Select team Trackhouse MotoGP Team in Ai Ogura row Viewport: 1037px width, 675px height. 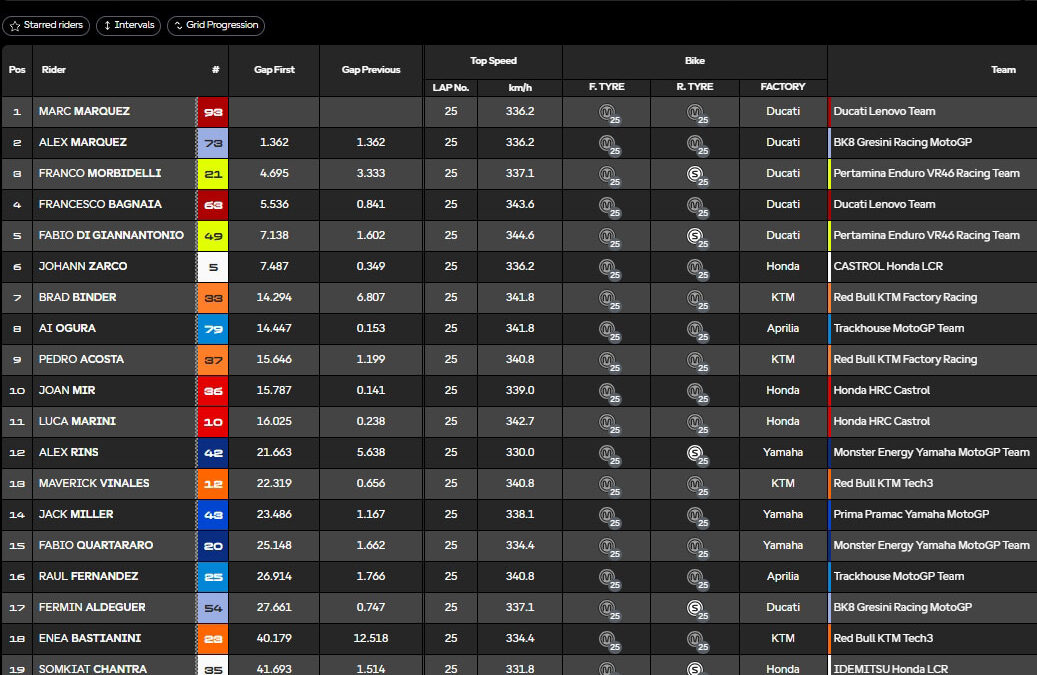pos(899,328)
